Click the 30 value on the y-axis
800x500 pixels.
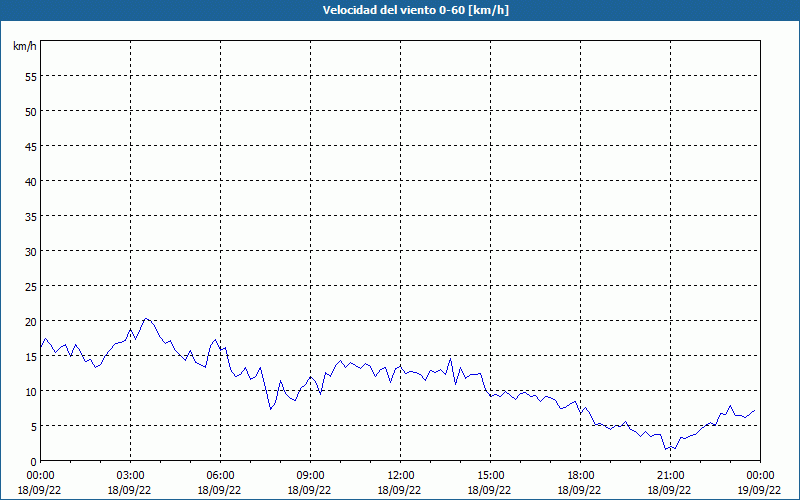click(x=30, y=252)
